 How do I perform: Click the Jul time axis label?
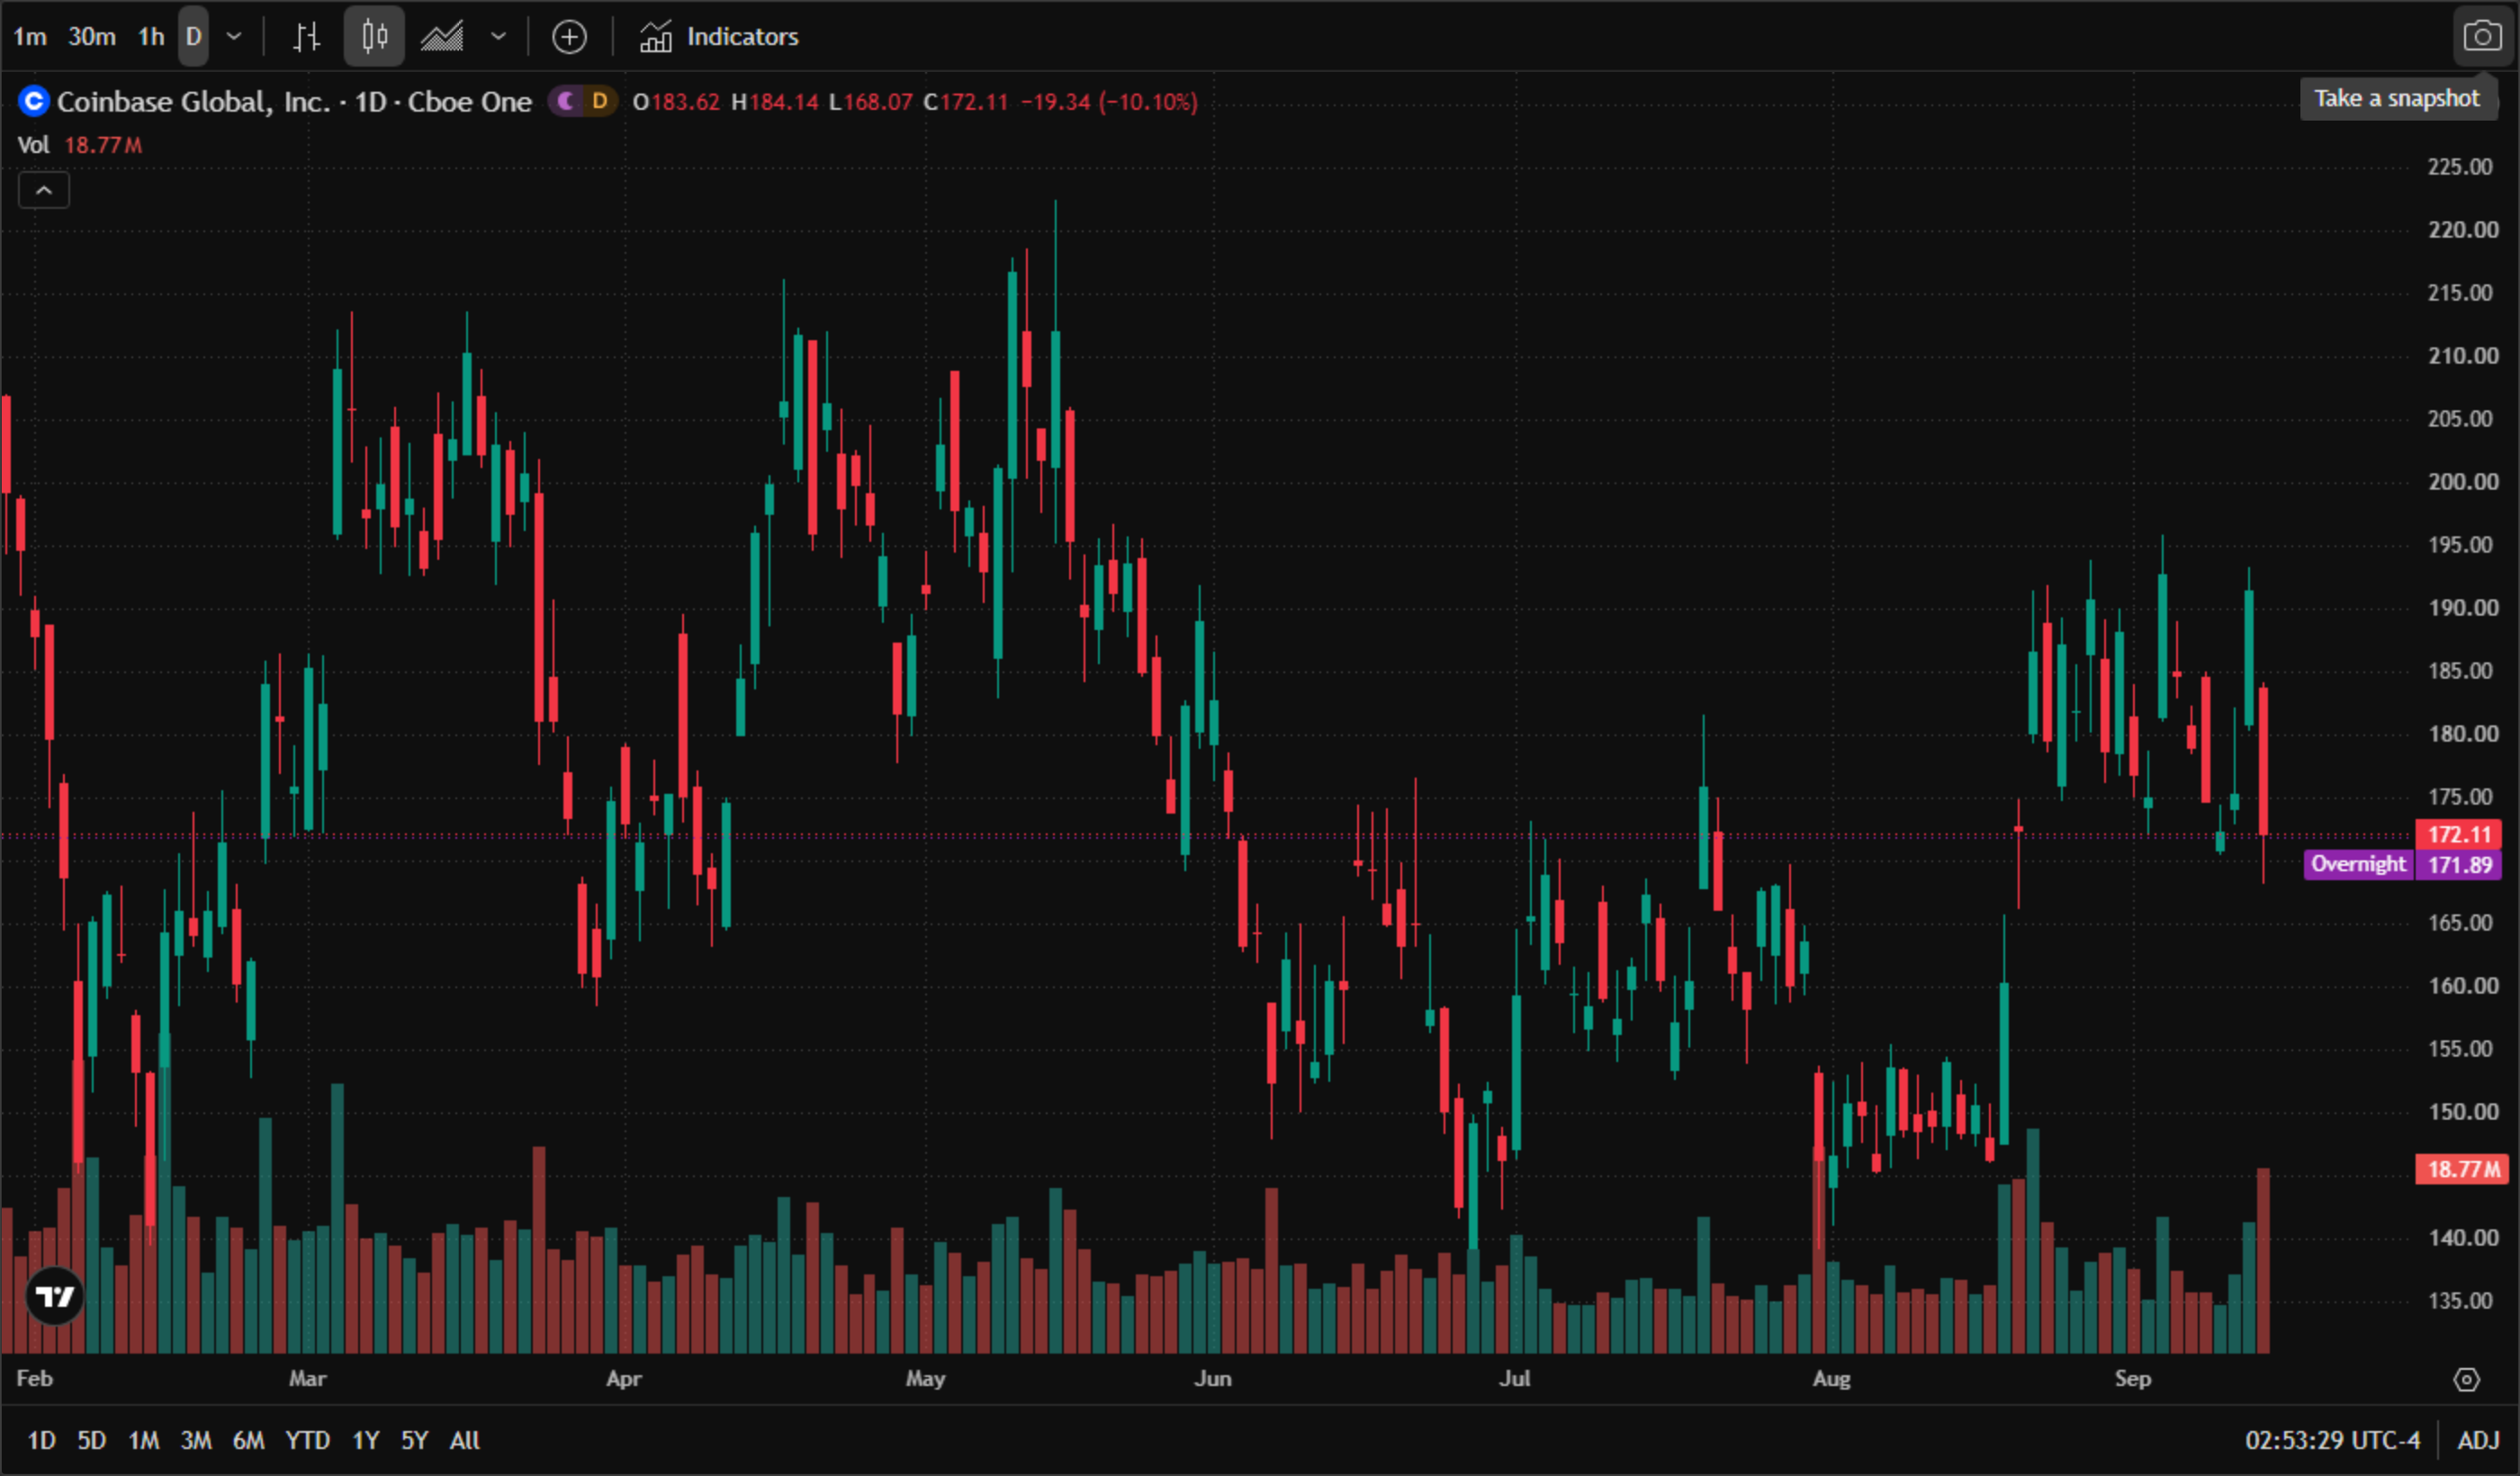[1514, 1378]
